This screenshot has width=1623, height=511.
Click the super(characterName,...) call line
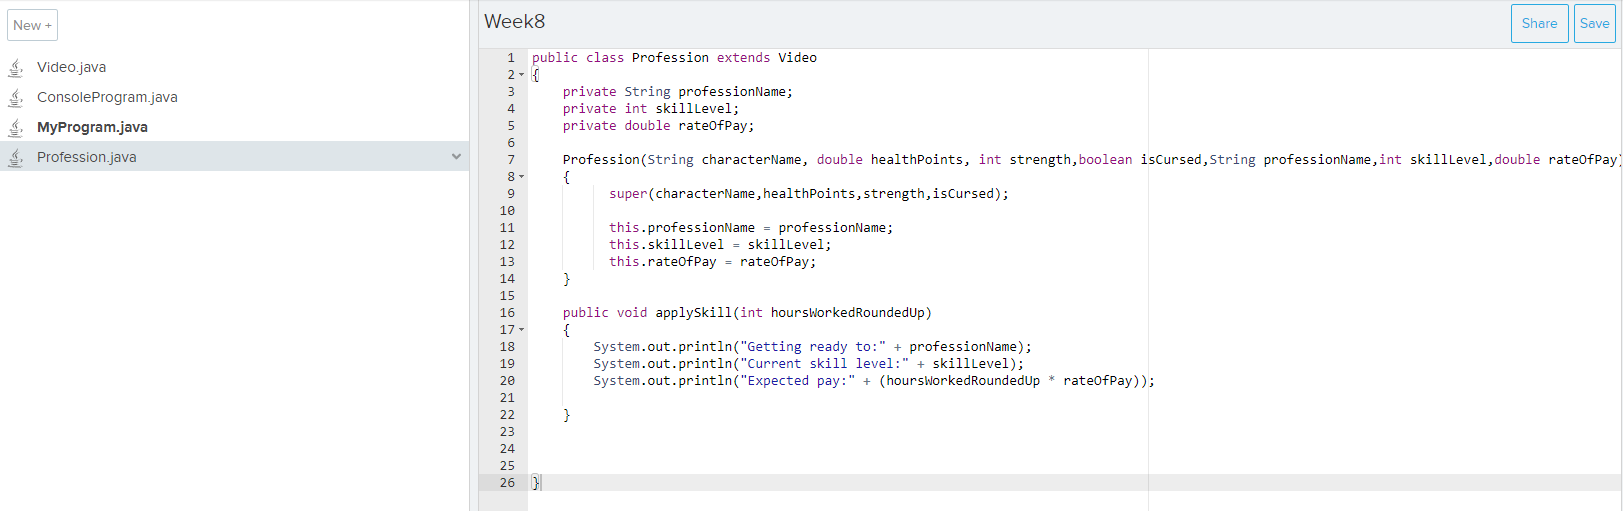[809, 194]
